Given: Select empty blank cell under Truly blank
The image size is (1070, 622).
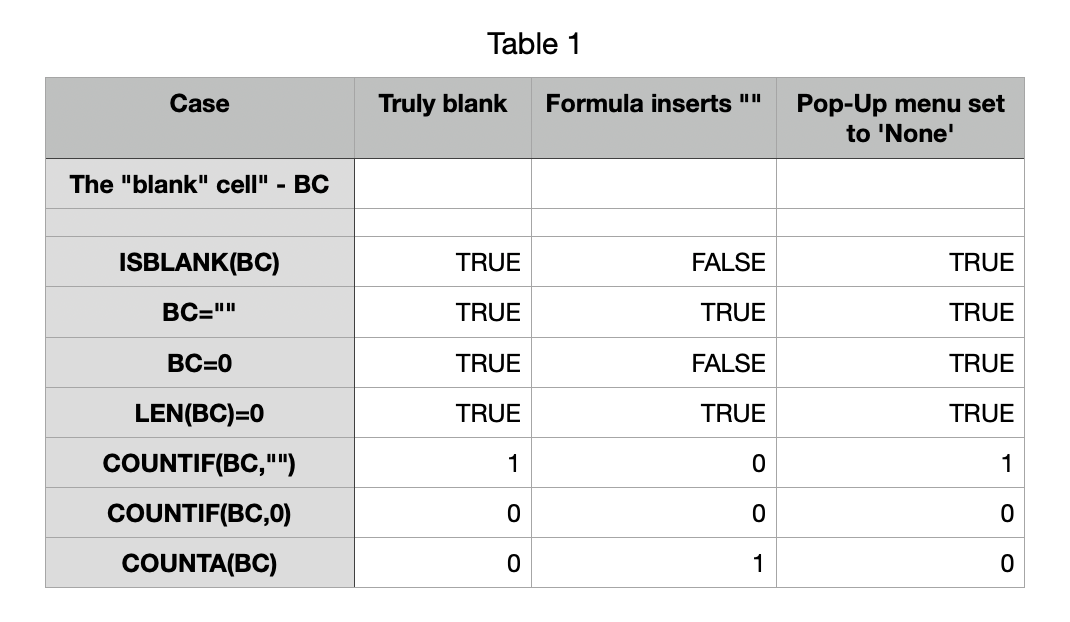Looking at the screenshot, I should tap(442, 184).
